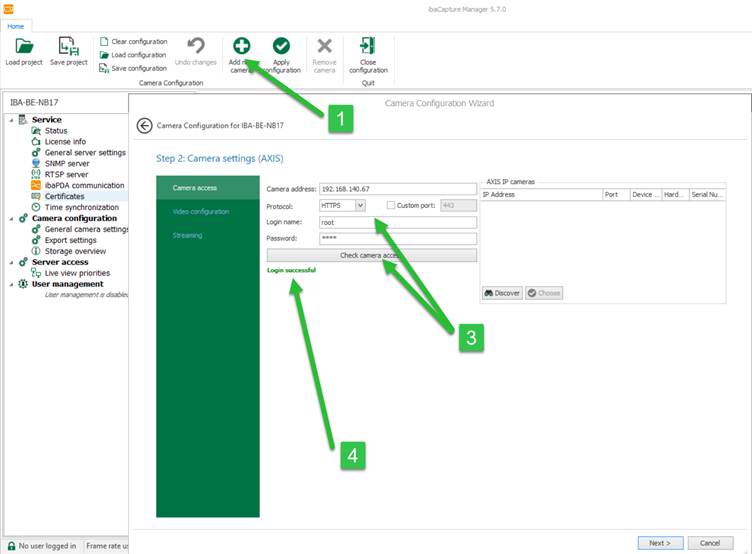Open Time synchronization settings

pyautogui.click(x=82, y=207)
